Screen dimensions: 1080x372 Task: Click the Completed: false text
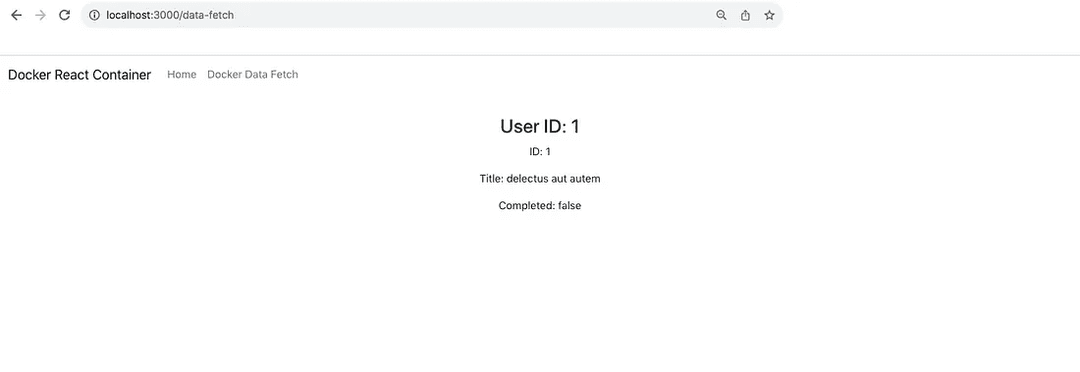tap(540, 205)
